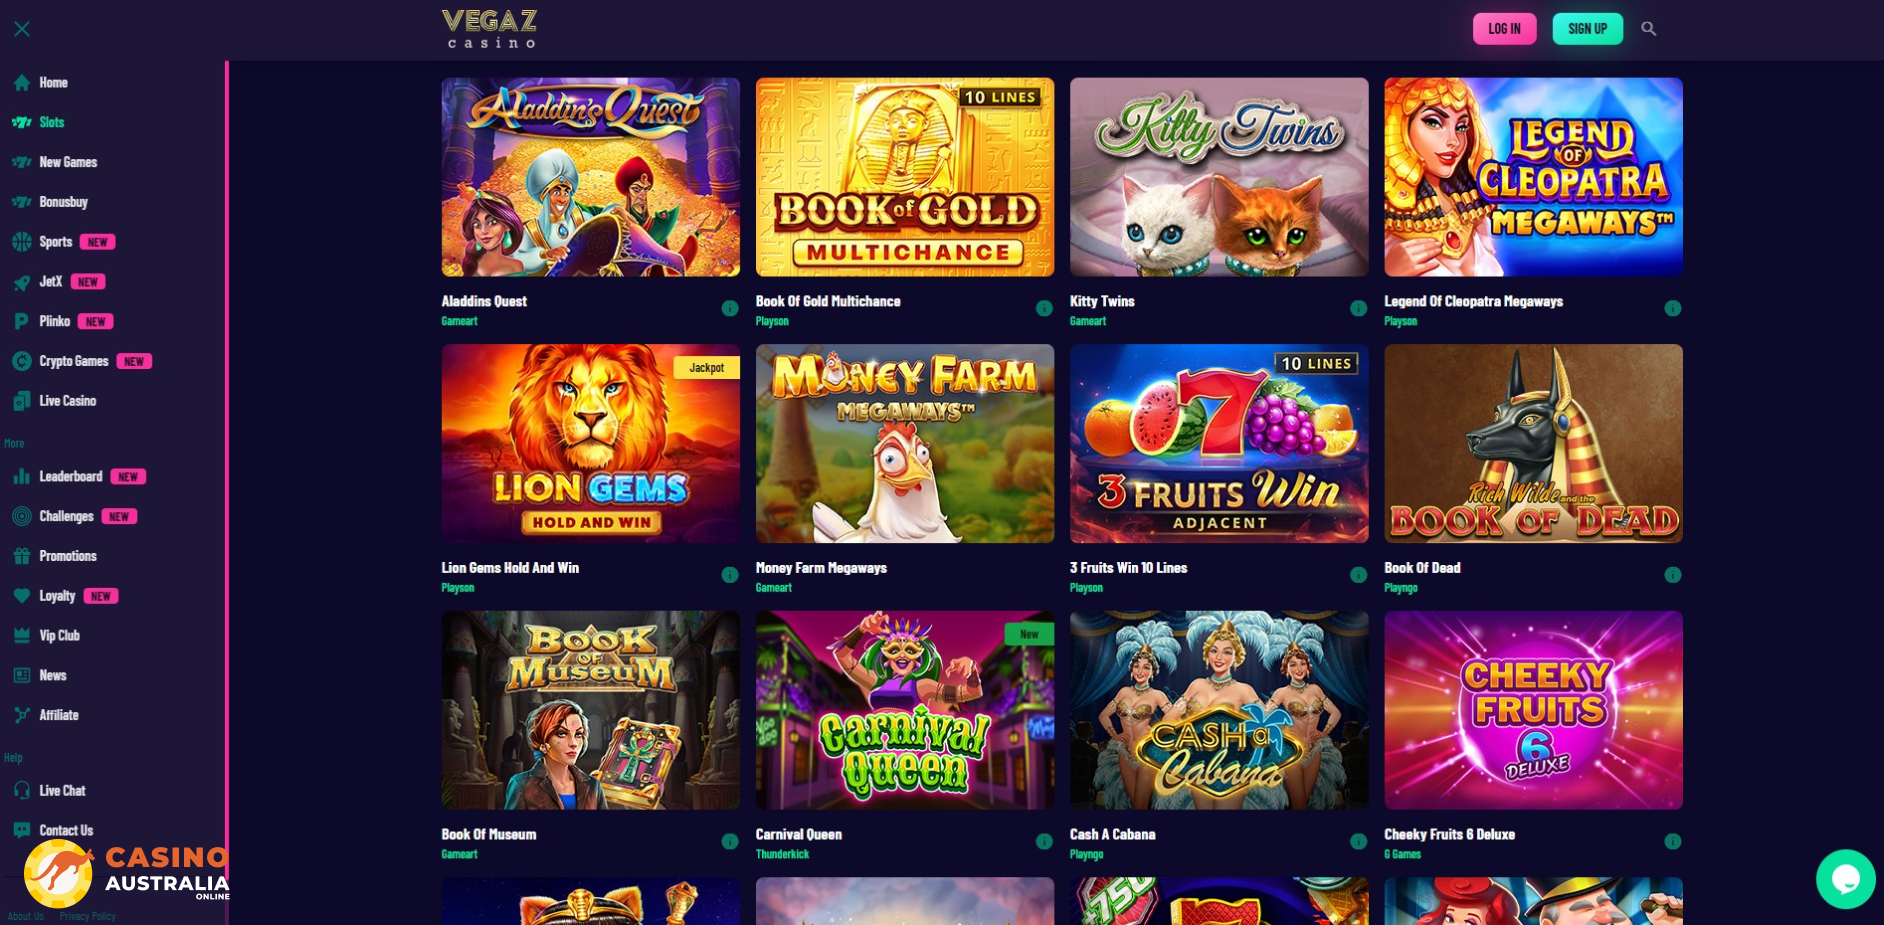
Task: Click the info icon for Book Of Dead
Action: [1672, 575]
